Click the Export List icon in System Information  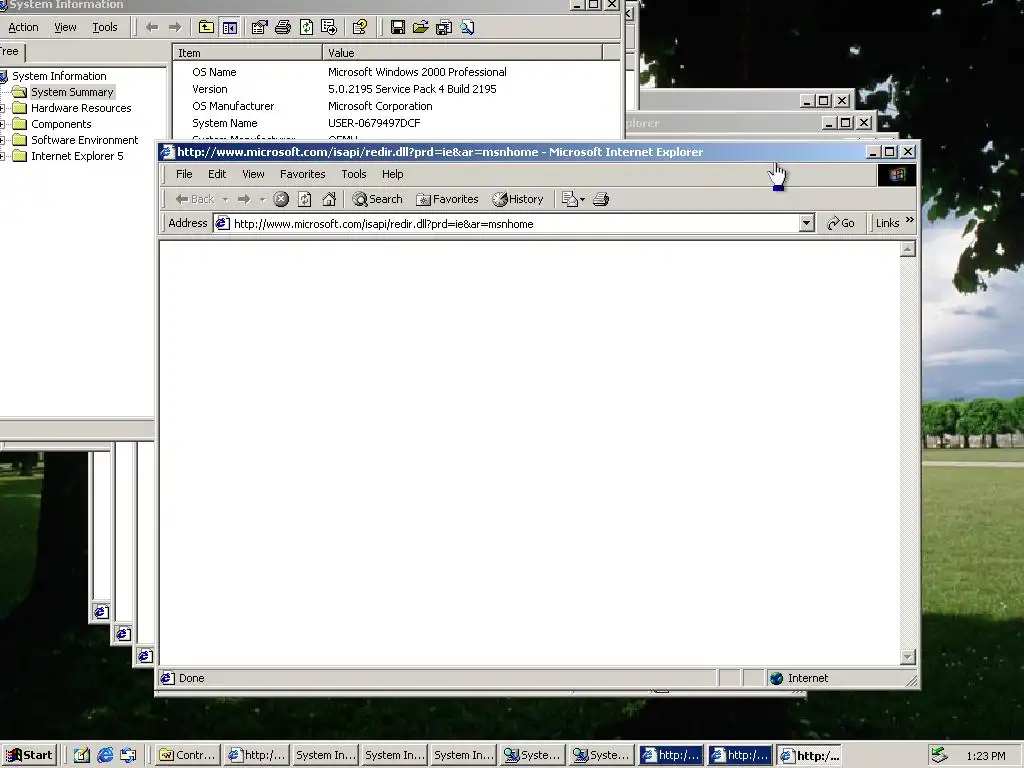329,27
